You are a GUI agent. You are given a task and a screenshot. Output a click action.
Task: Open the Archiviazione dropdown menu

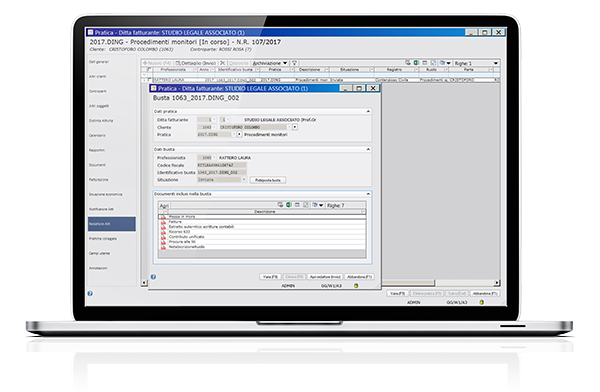tap(270, 63)
